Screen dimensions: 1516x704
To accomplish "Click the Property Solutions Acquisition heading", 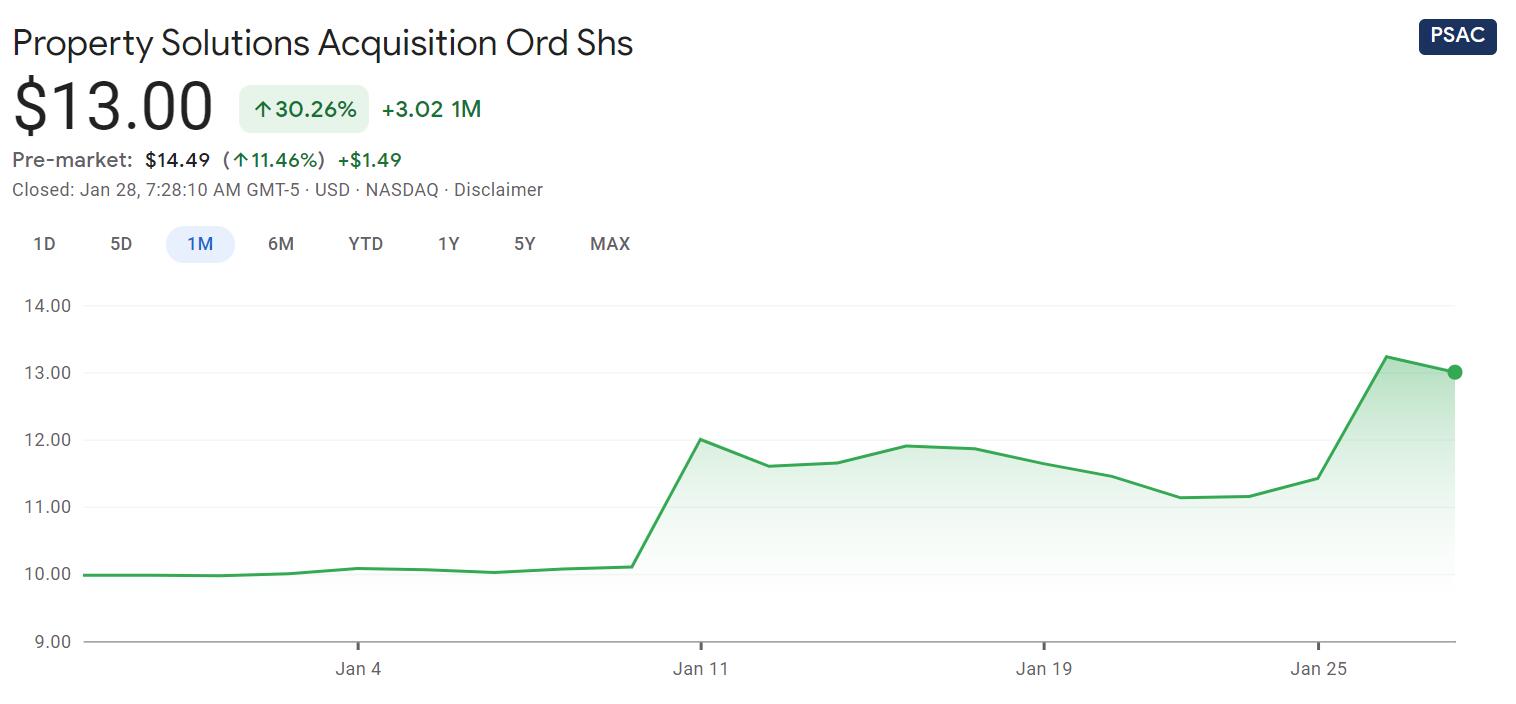I will 322,43.
